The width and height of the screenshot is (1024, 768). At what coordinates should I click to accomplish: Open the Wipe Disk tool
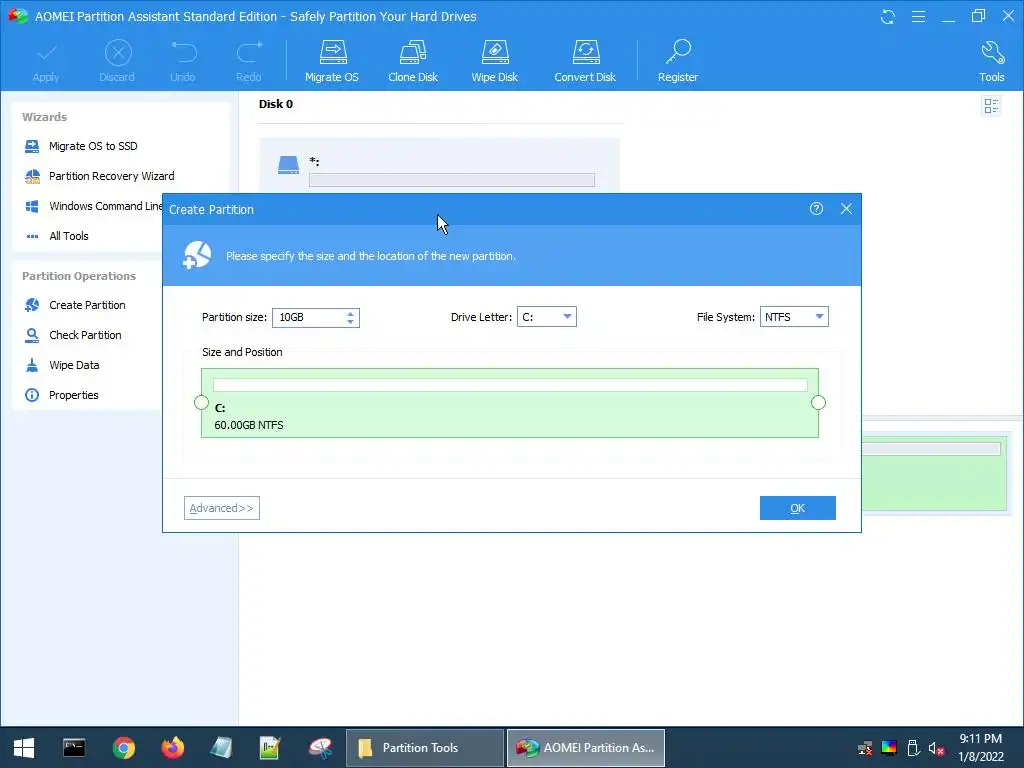coord(494,61)
